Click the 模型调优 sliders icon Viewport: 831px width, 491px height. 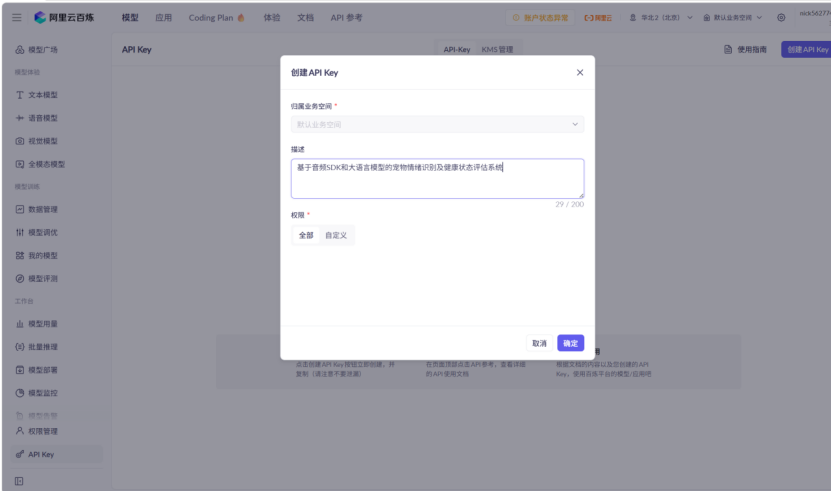click(x=20, y=232)
